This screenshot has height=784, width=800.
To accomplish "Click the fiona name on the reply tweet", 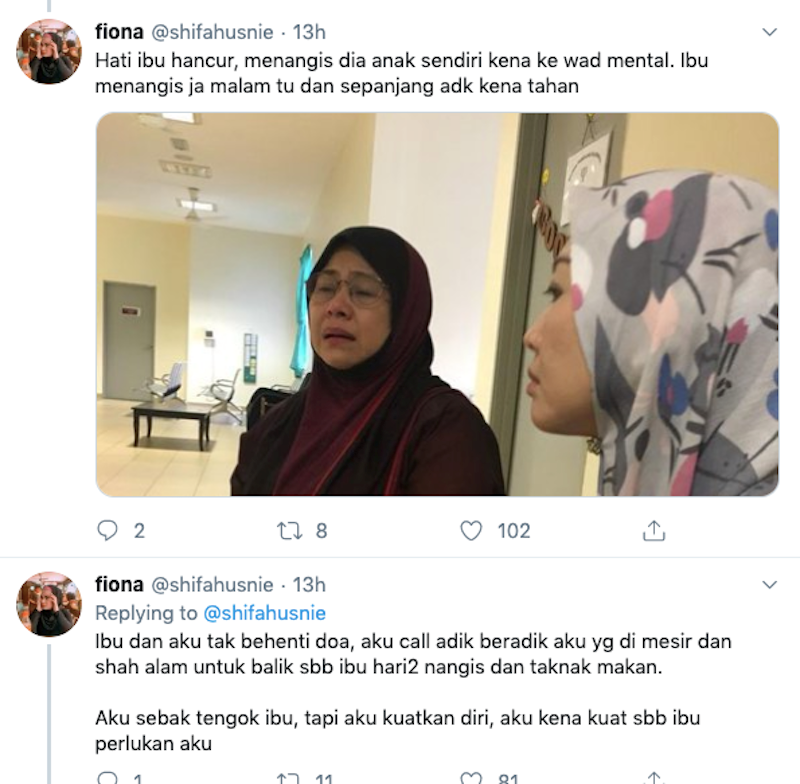I will [x=119, y=585].
